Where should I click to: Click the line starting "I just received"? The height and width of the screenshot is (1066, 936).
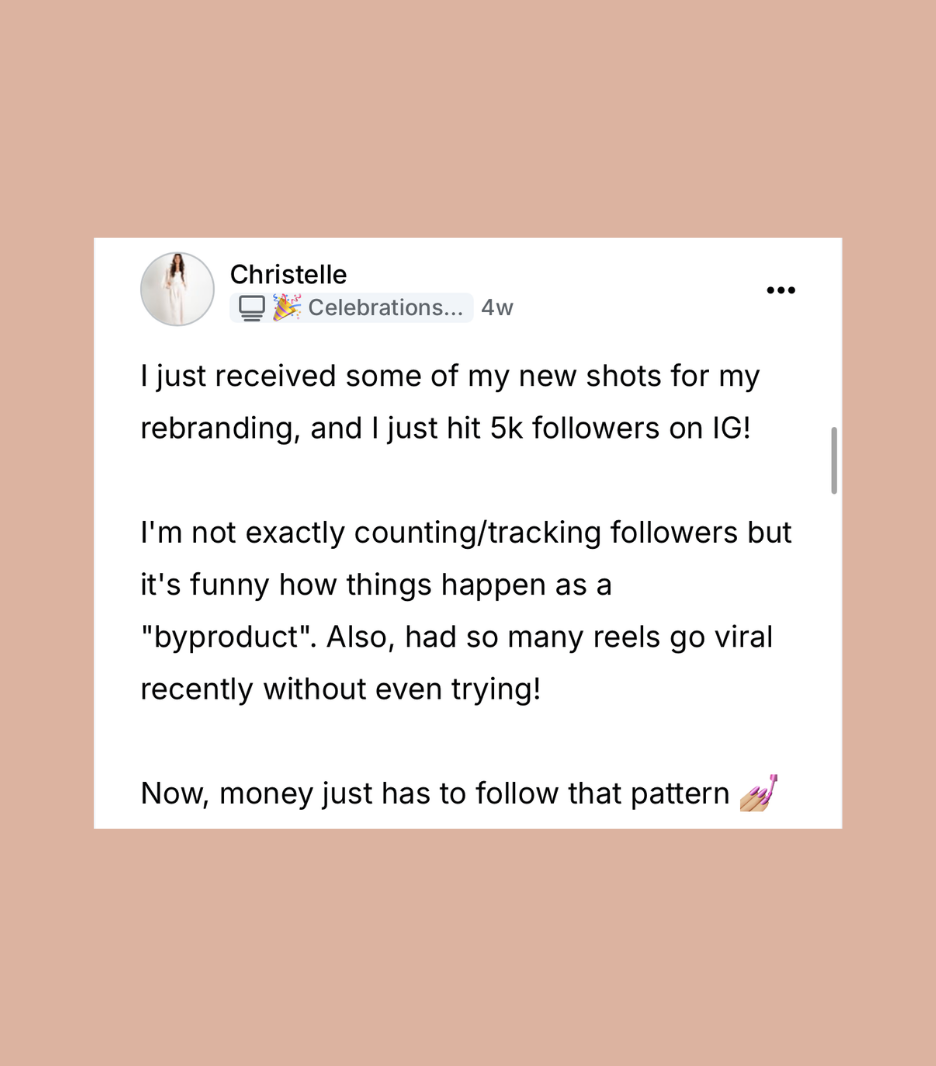point(450,376)
